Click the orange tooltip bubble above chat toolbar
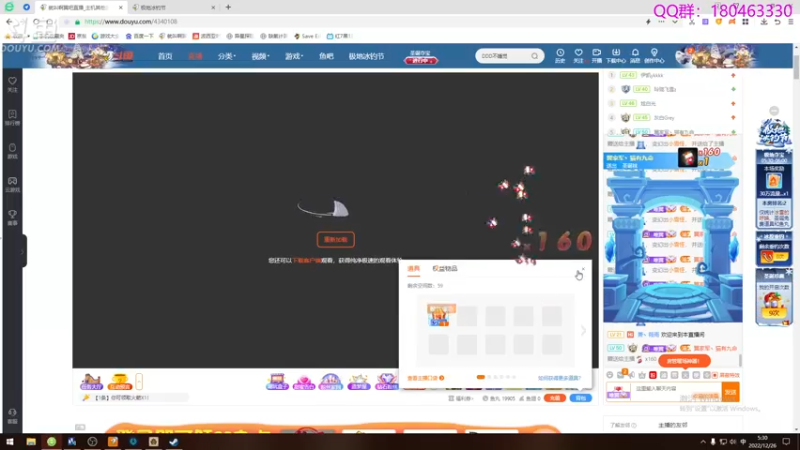Viewport: 800px width, 450px height. point(684,361)
